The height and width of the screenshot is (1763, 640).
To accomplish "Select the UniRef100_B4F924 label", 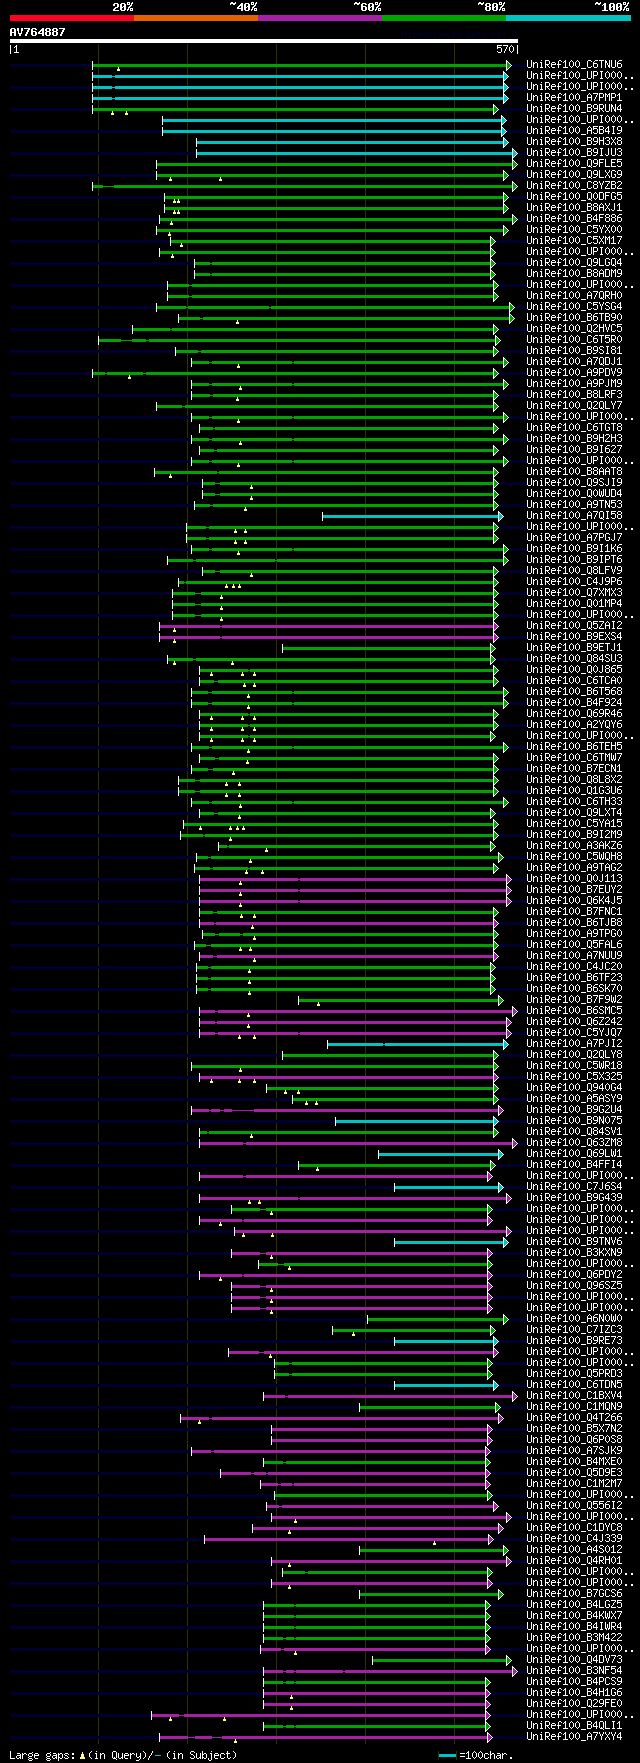I will click(574, 702).
